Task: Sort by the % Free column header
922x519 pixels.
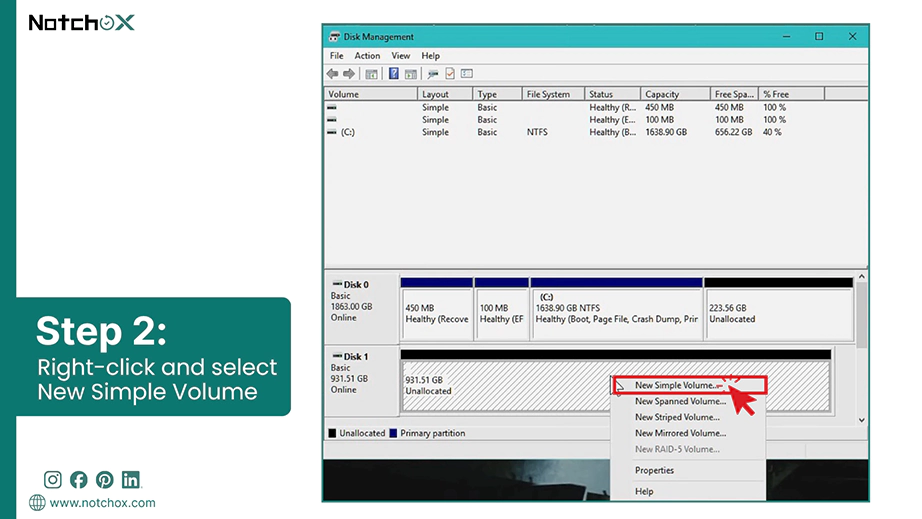Action: pyautogui.click(x=791, y=94)
